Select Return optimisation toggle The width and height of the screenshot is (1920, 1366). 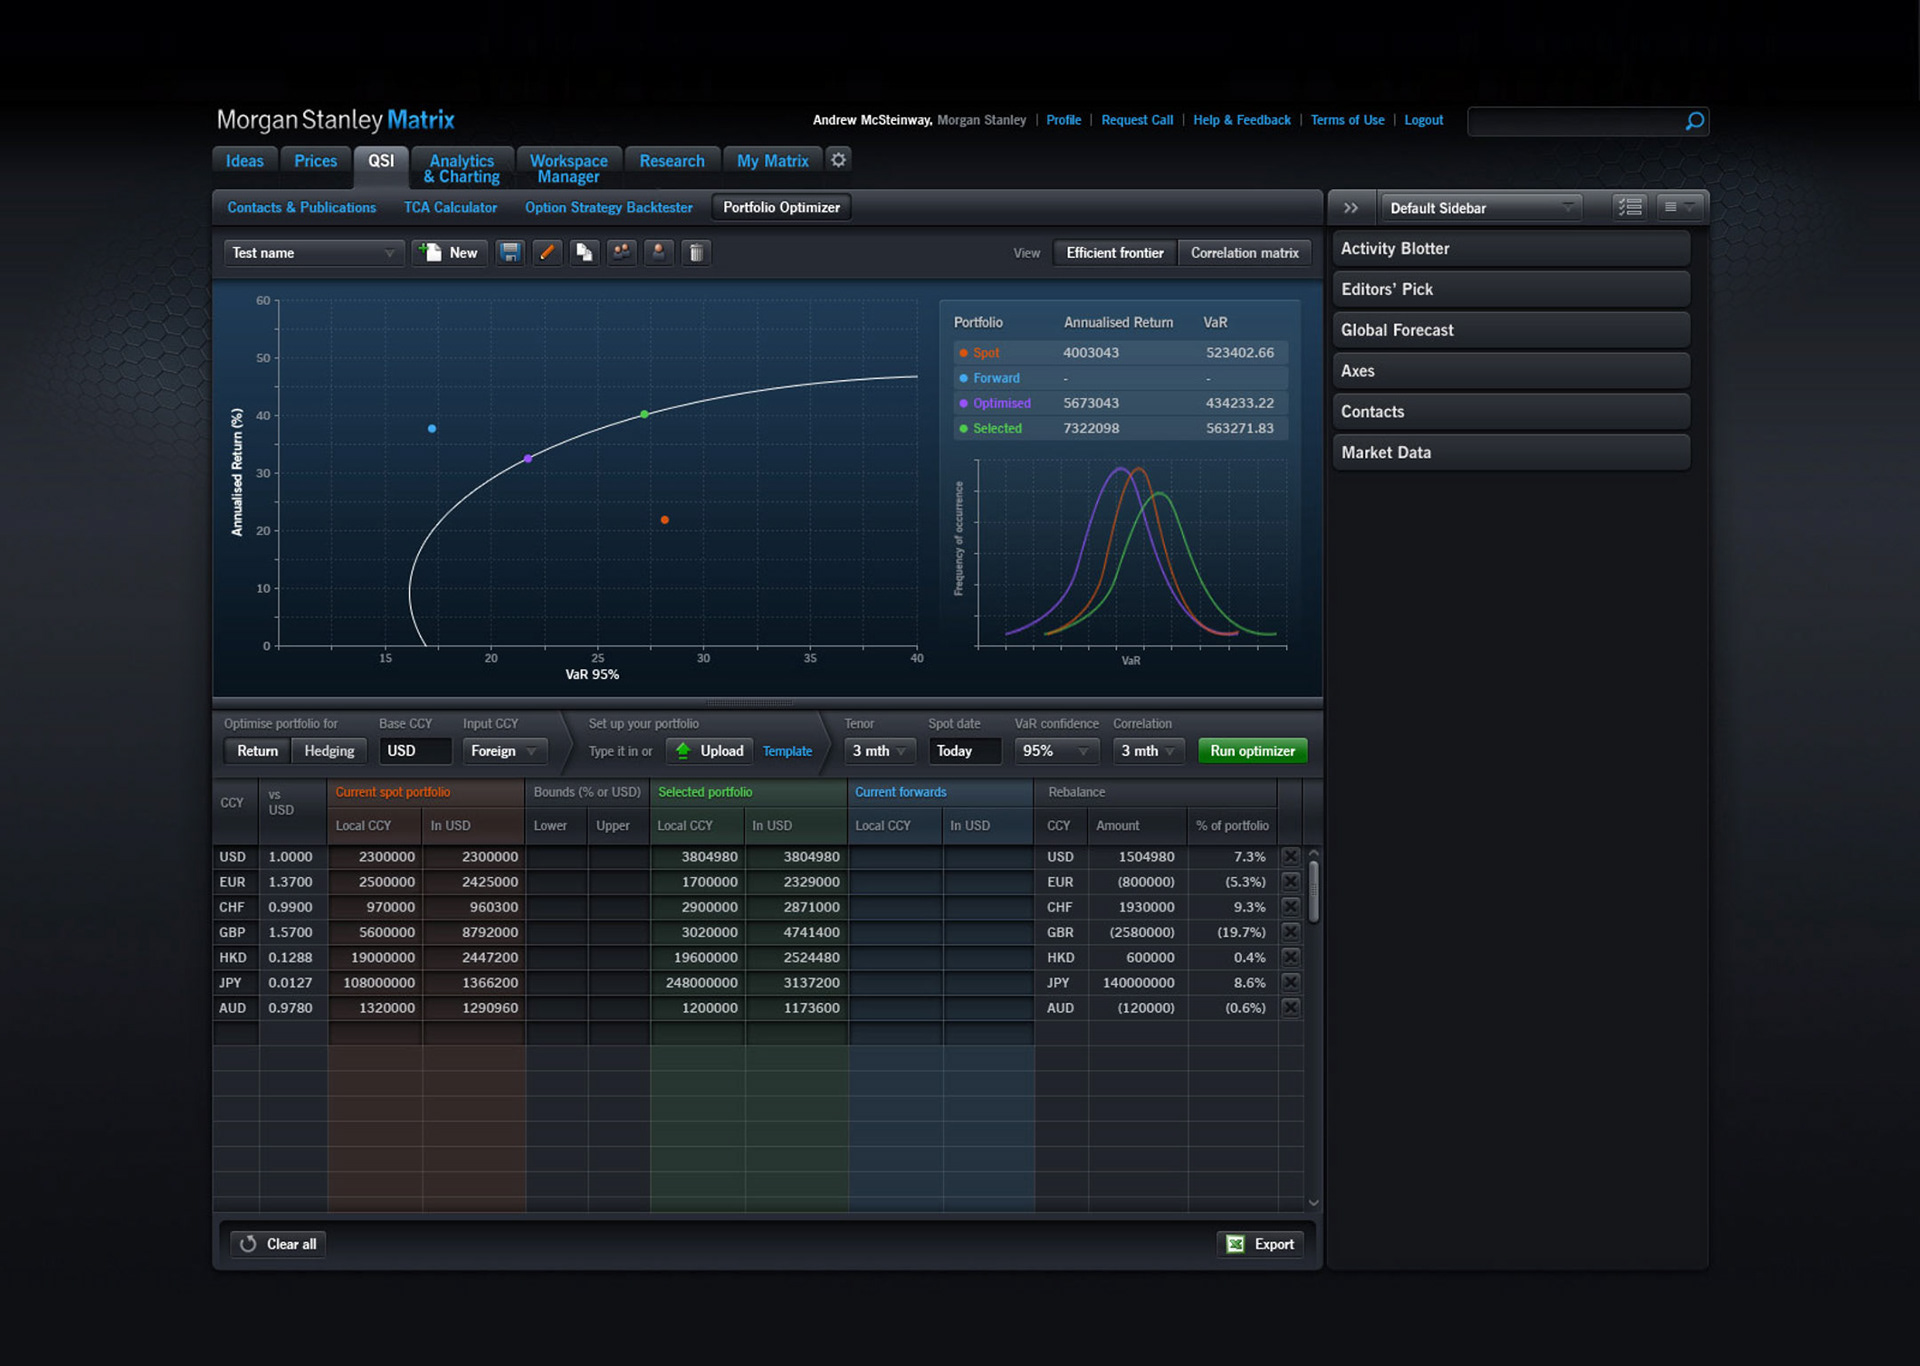point(257,751)
